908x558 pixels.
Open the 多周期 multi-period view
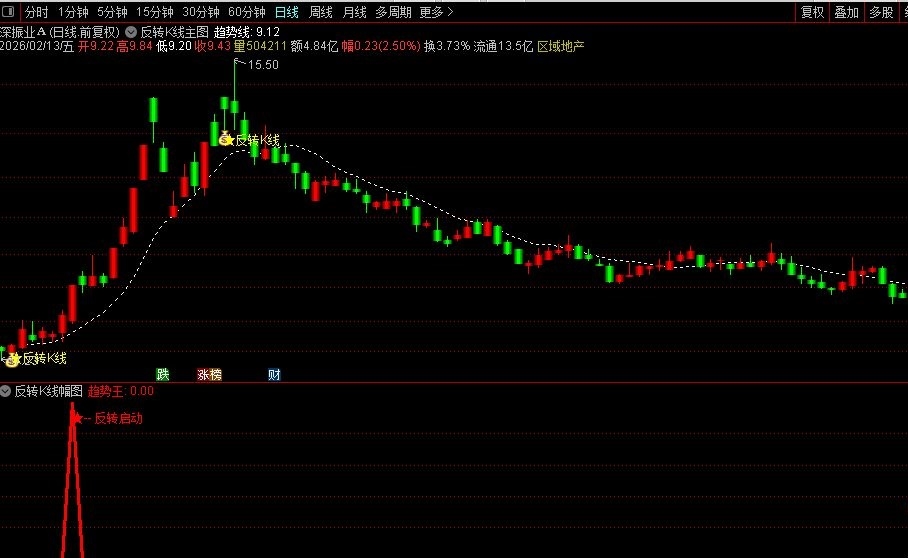[x=393, y=12]
